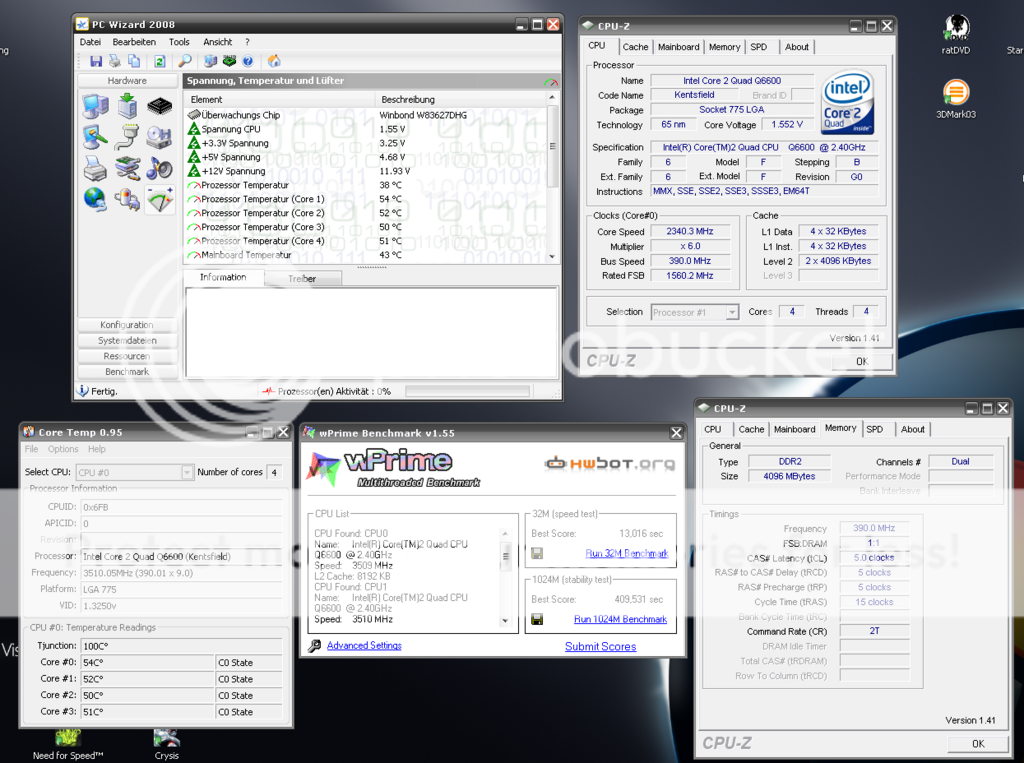Viewport: 1024px width, 763px height.
Task: Click the Ressourcen section button
Action: 127,356
